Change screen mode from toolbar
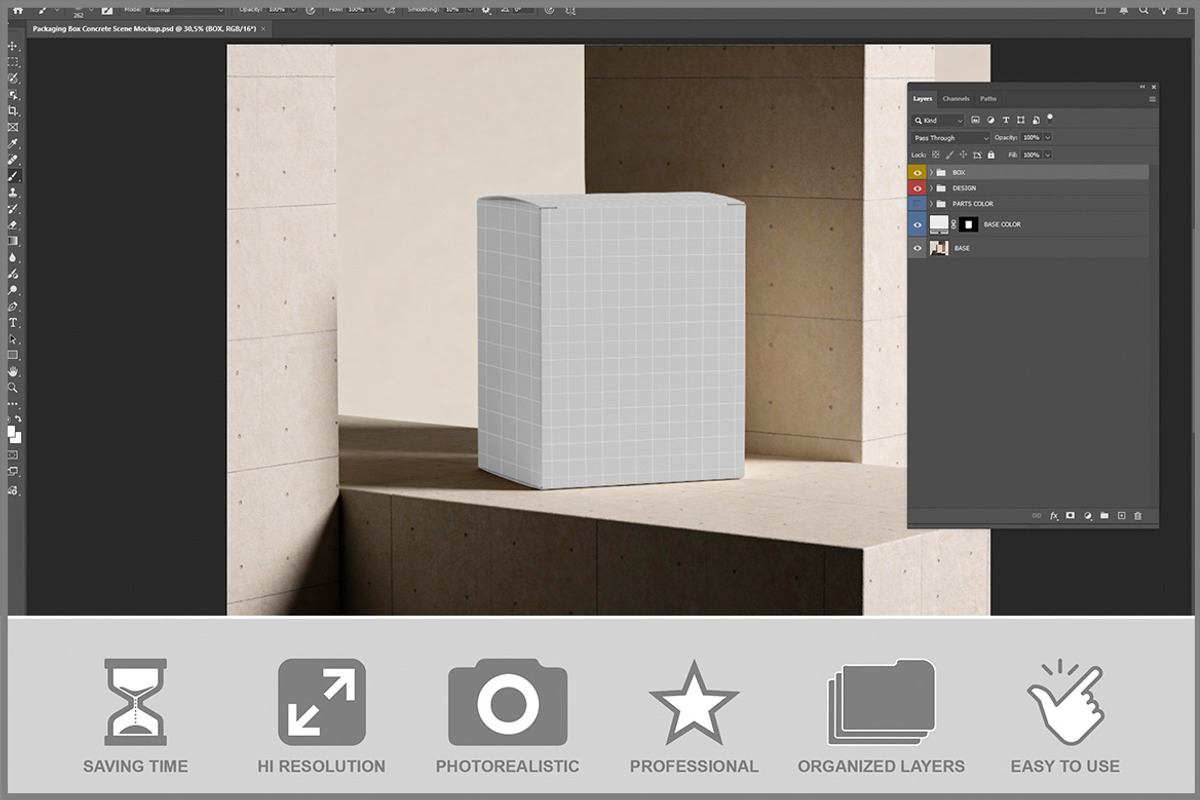 coord(13,471)
